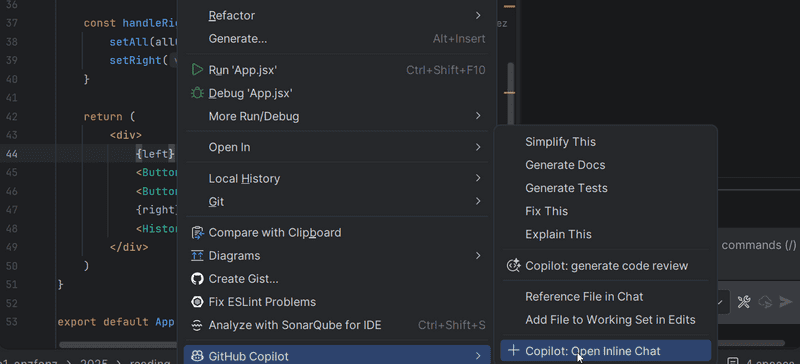
Task: Click the send message arrow icon
Action: coord(786,302)
